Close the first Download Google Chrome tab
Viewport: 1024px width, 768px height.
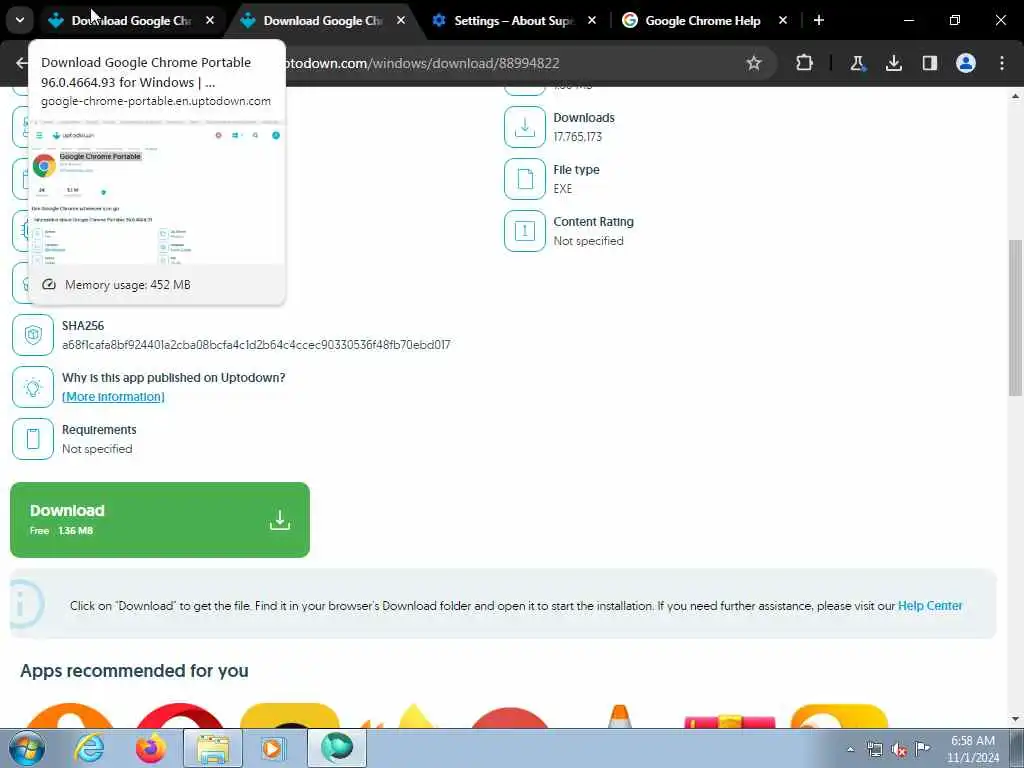click(210, 20)
